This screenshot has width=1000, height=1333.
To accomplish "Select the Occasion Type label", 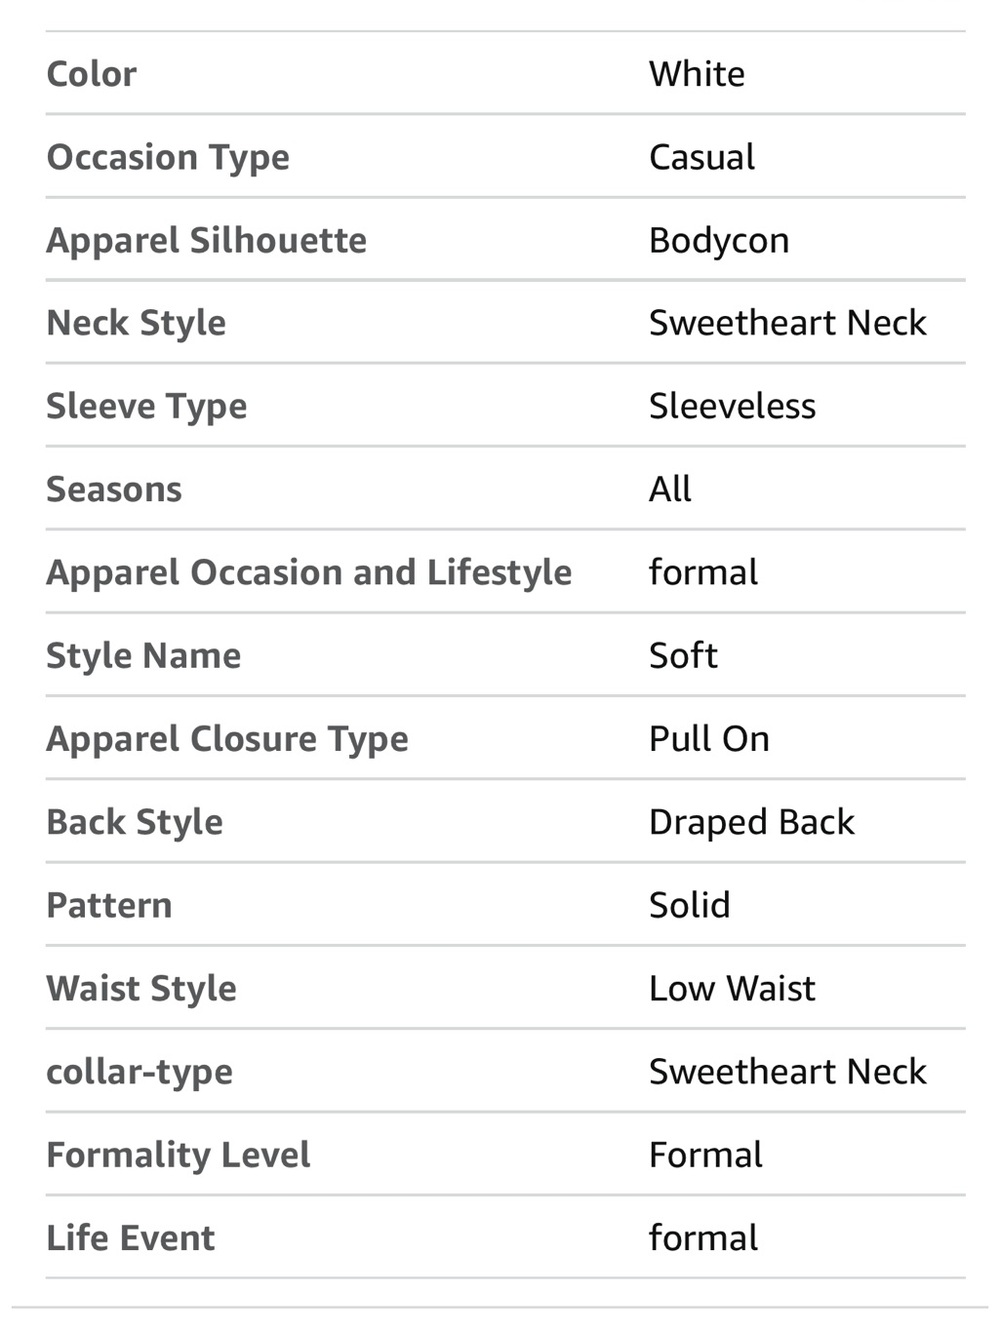I will [x=168, y=158].
